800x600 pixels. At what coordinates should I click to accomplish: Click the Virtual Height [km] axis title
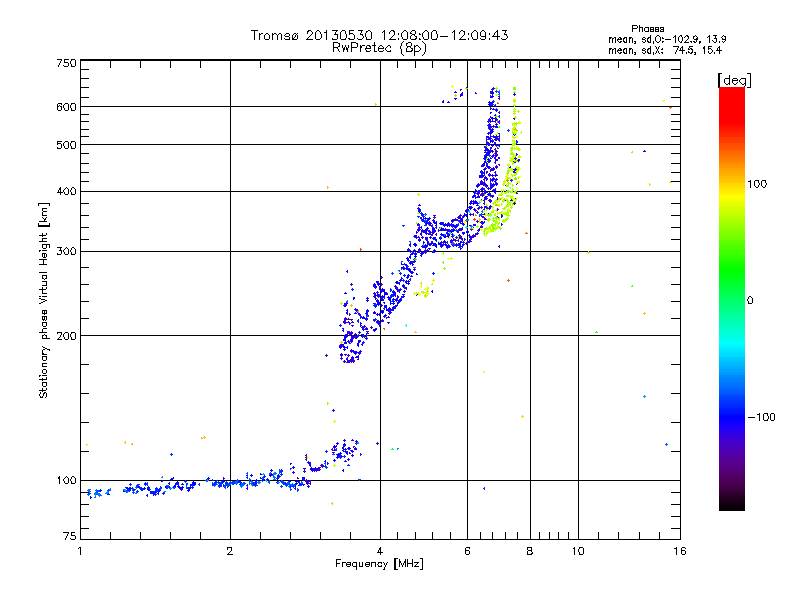[44, 300]
